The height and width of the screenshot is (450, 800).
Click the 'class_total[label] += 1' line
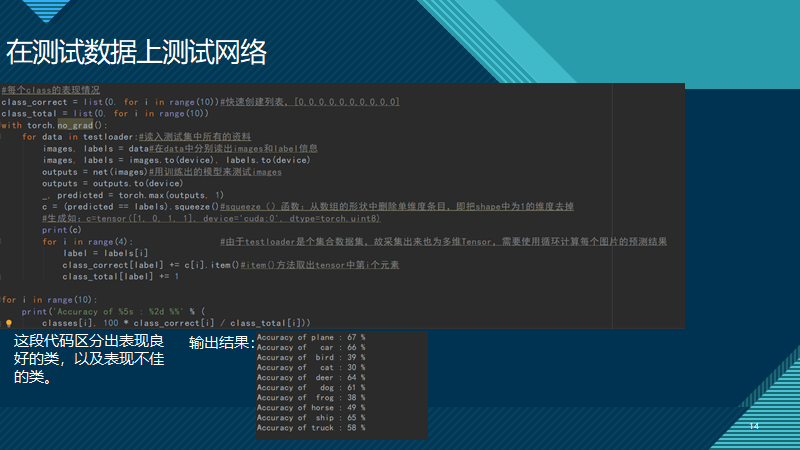click(121, 277)
